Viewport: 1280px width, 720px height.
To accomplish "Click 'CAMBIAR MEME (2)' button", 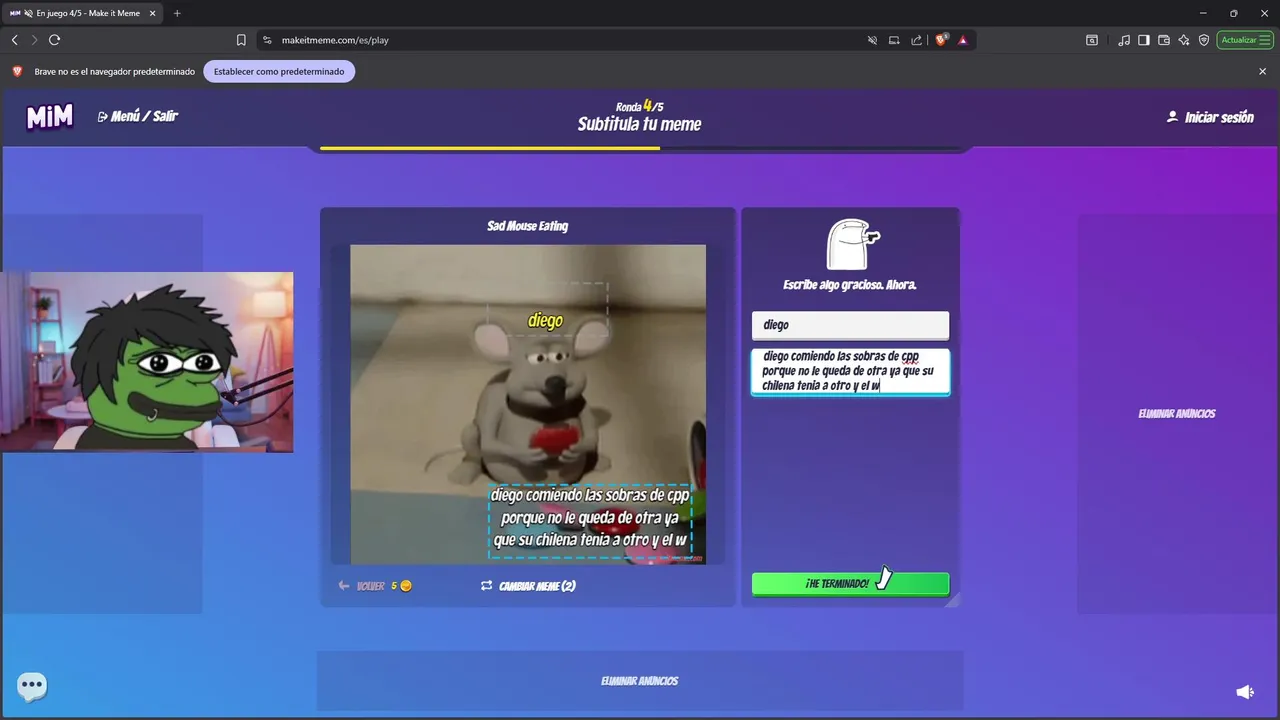I will pyautogui.click(x=528, y=586).
